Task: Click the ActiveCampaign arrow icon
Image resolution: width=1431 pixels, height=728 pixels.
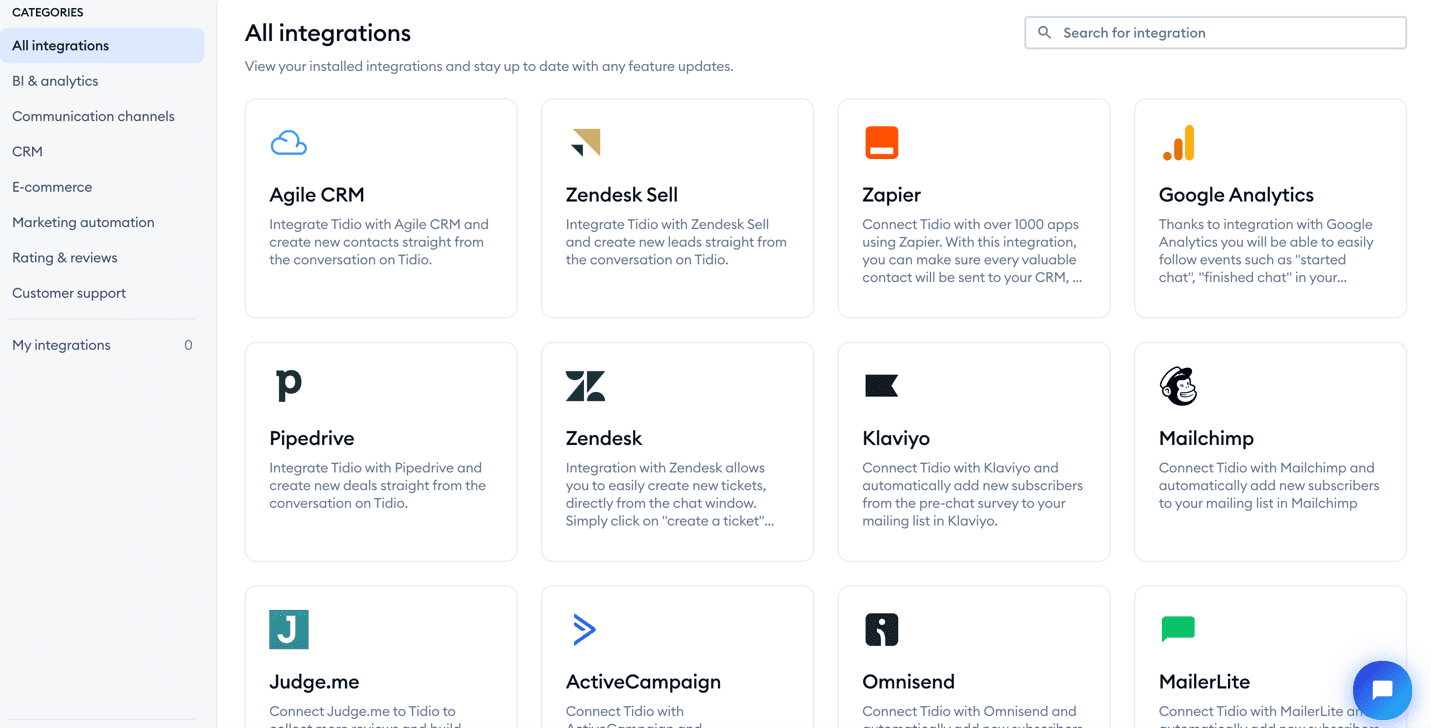Action: (584, 629)
